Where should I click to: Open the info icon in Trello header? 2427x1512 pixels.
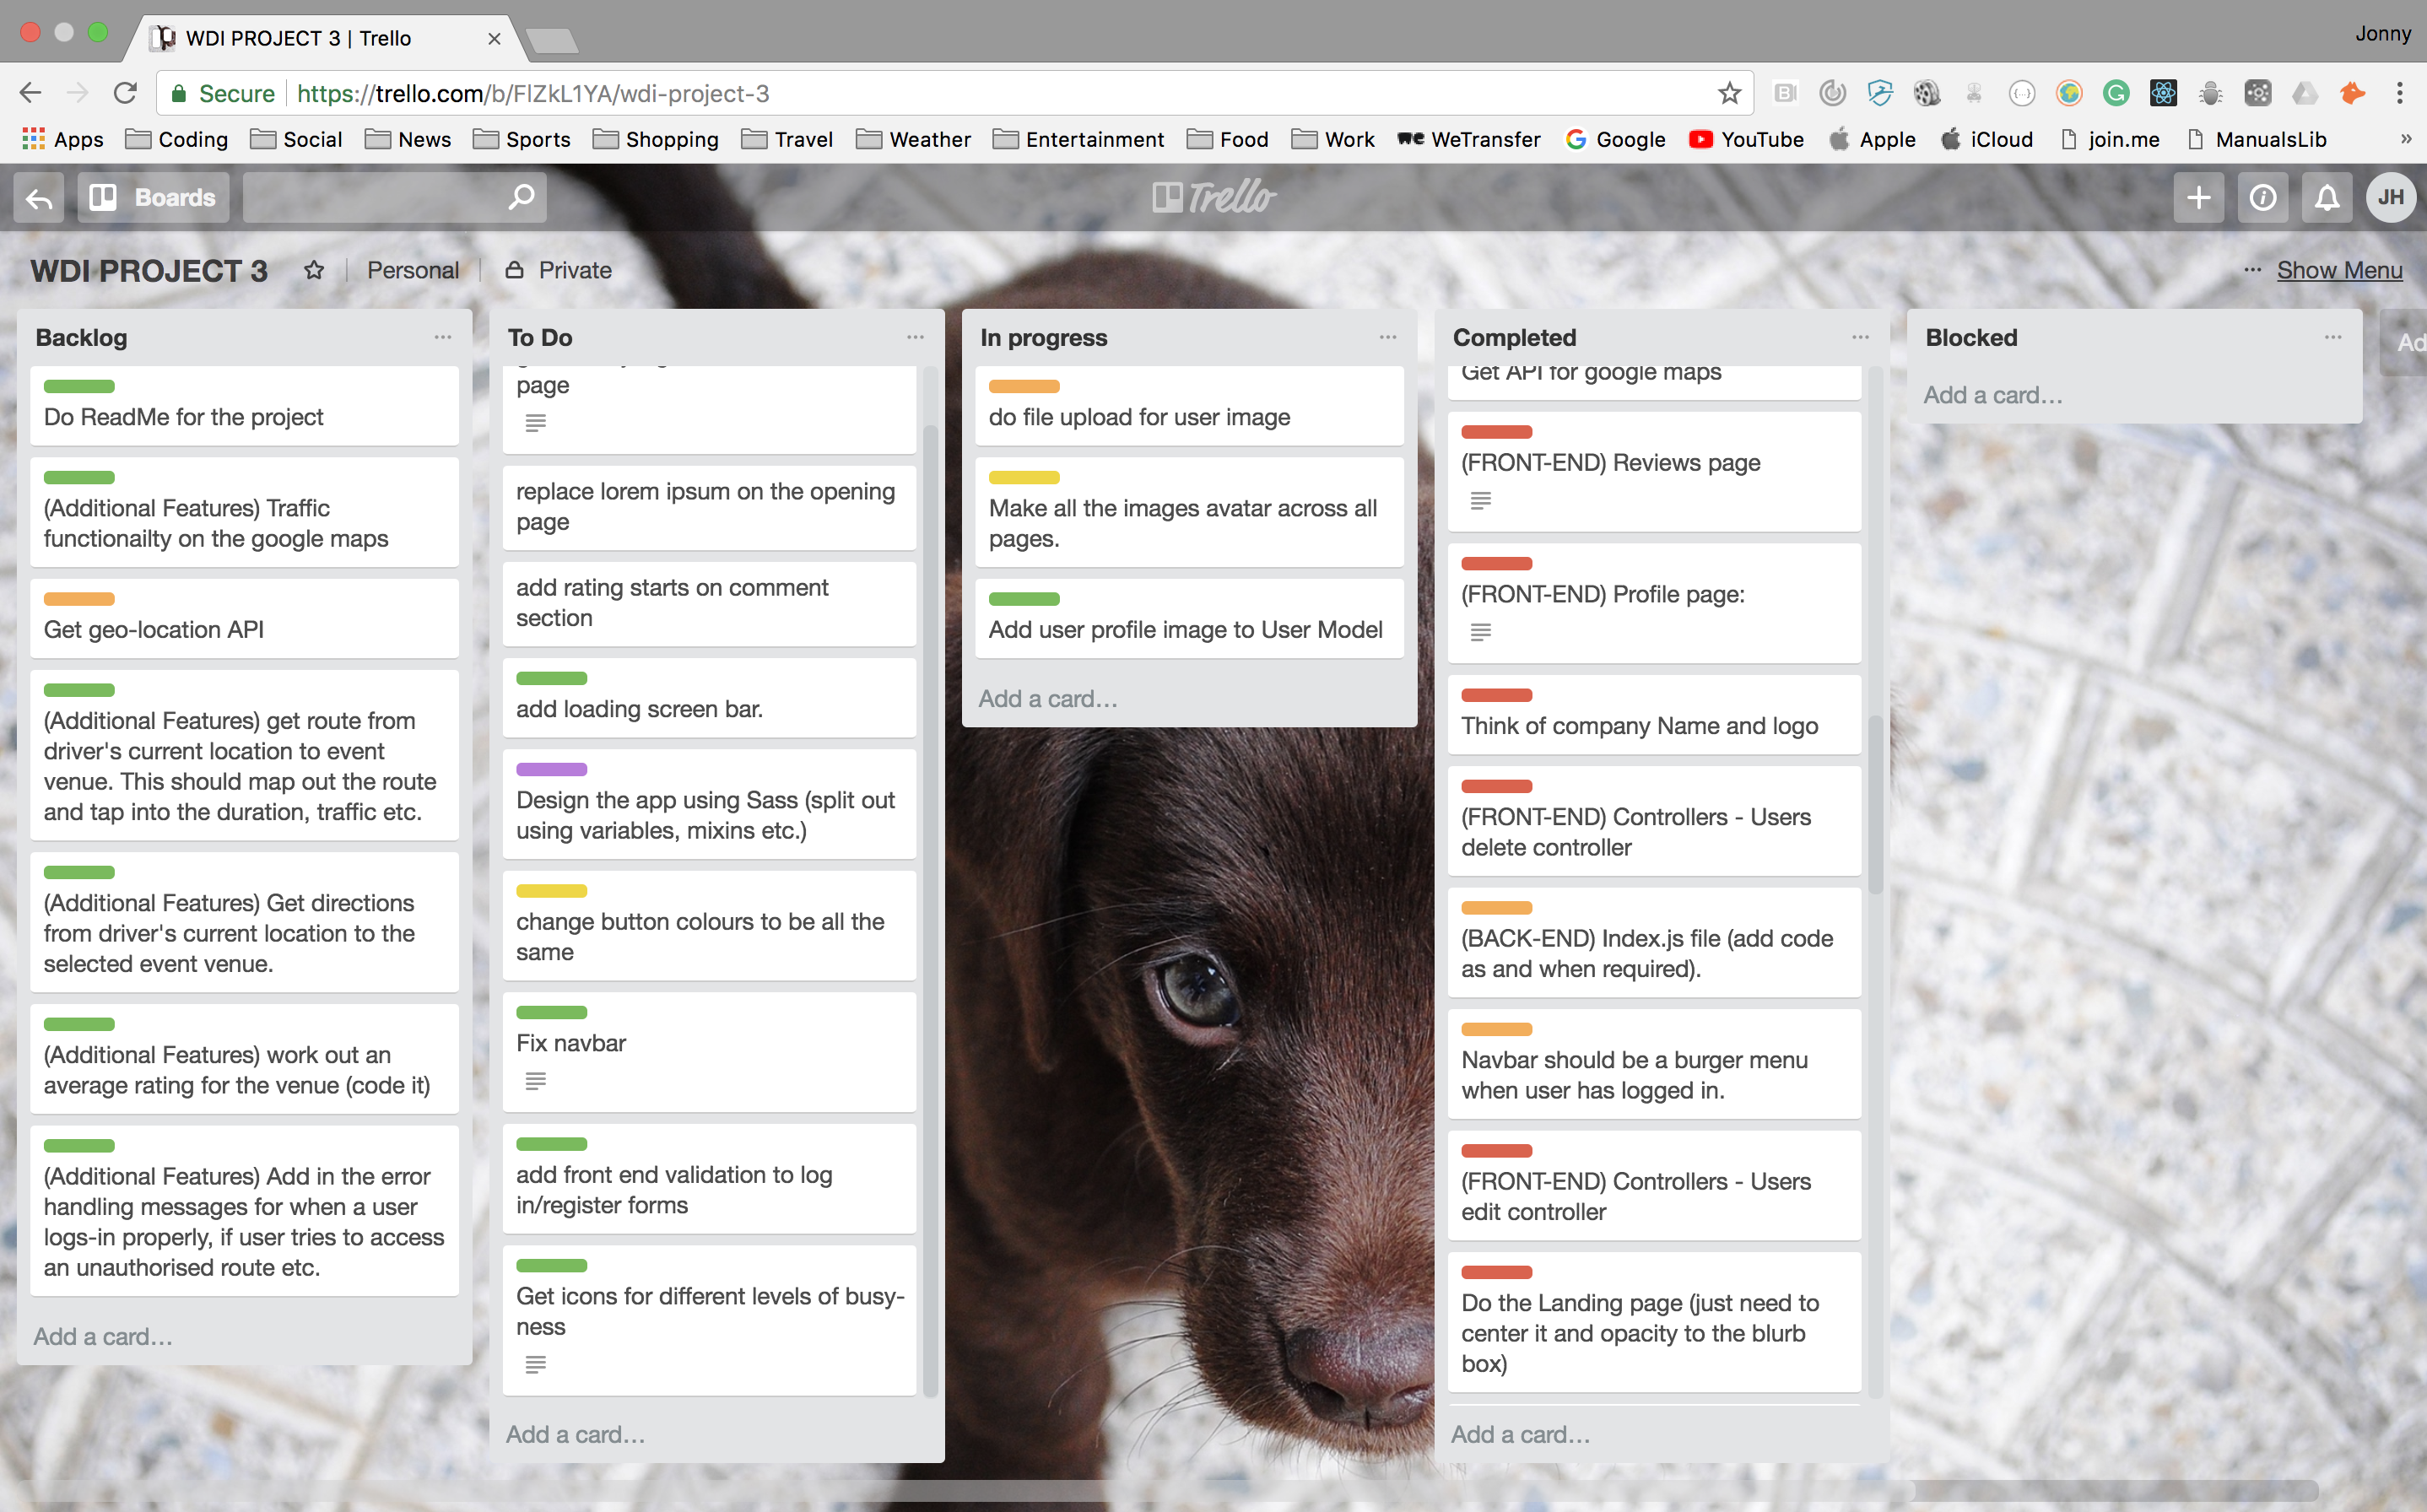coord(2262,198)
